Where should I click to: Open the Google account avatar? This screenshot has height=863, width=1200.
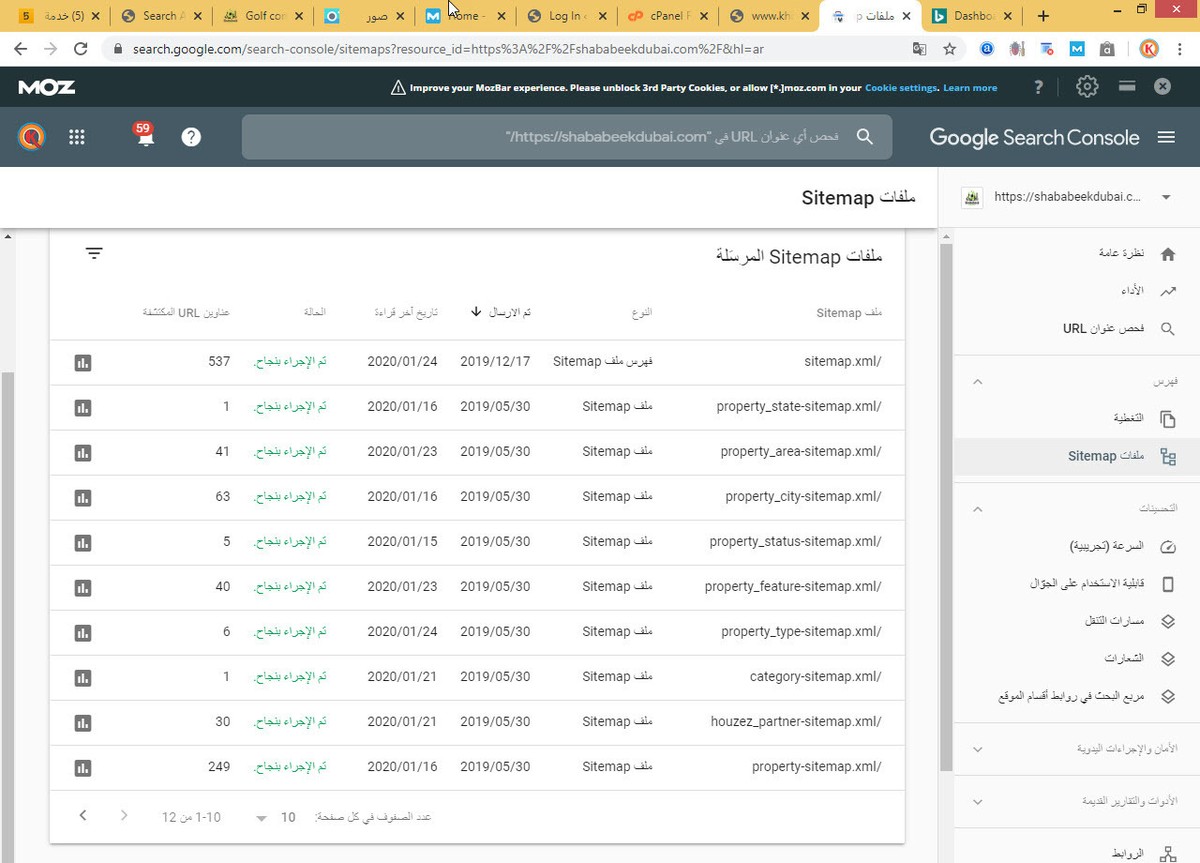pos(32,137)
